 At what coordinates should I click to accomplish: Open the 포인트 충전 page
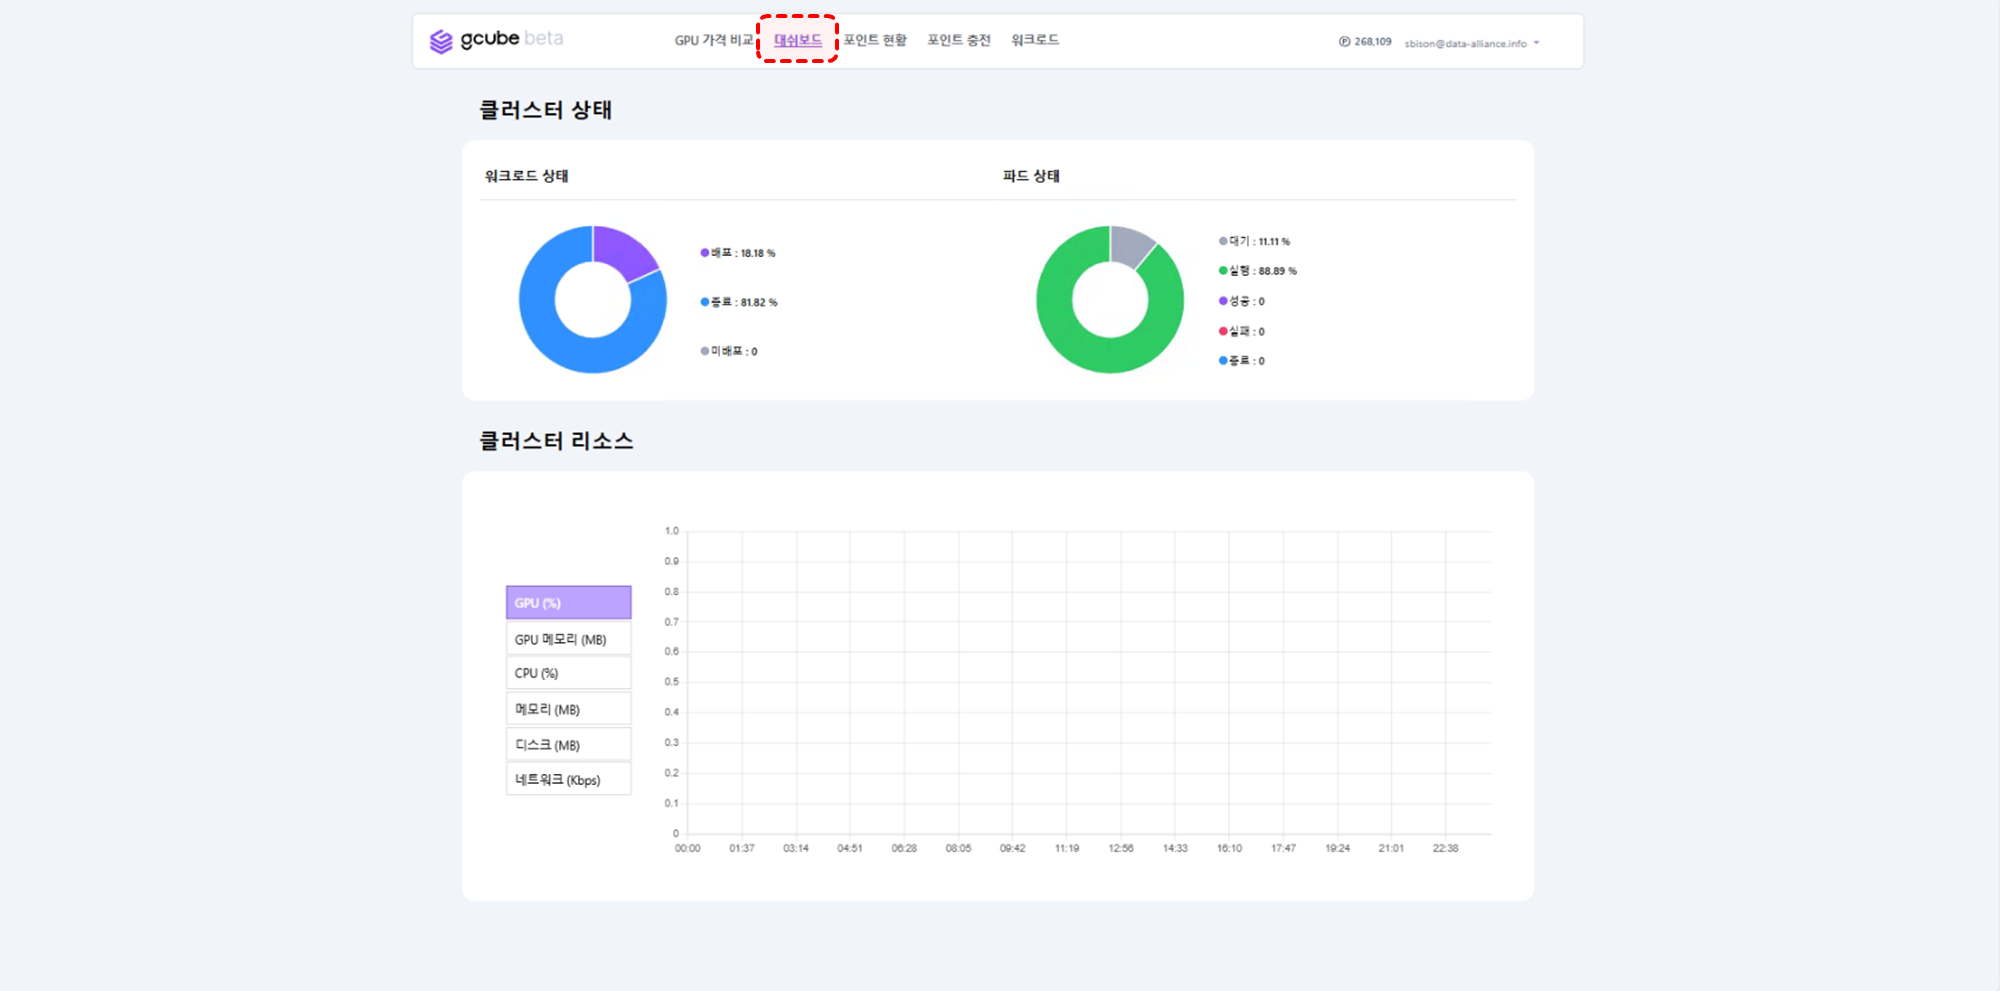click(x=959, y=40)
